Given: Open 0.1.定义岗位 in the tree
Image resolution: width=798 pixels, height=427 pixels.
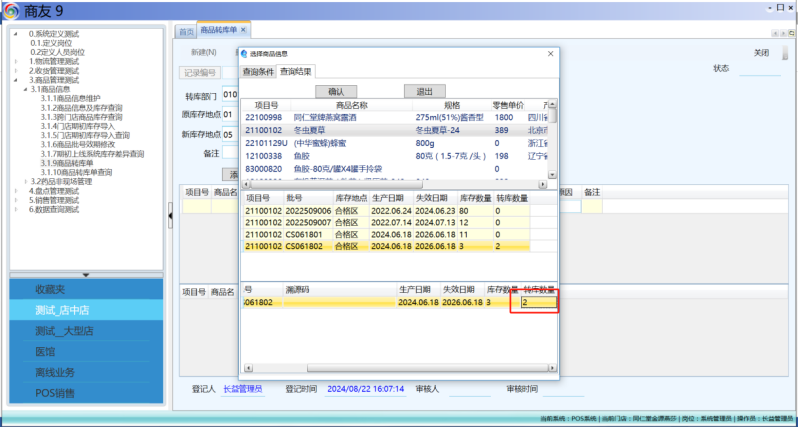Looking at the screenshot, I should (51, 43).
